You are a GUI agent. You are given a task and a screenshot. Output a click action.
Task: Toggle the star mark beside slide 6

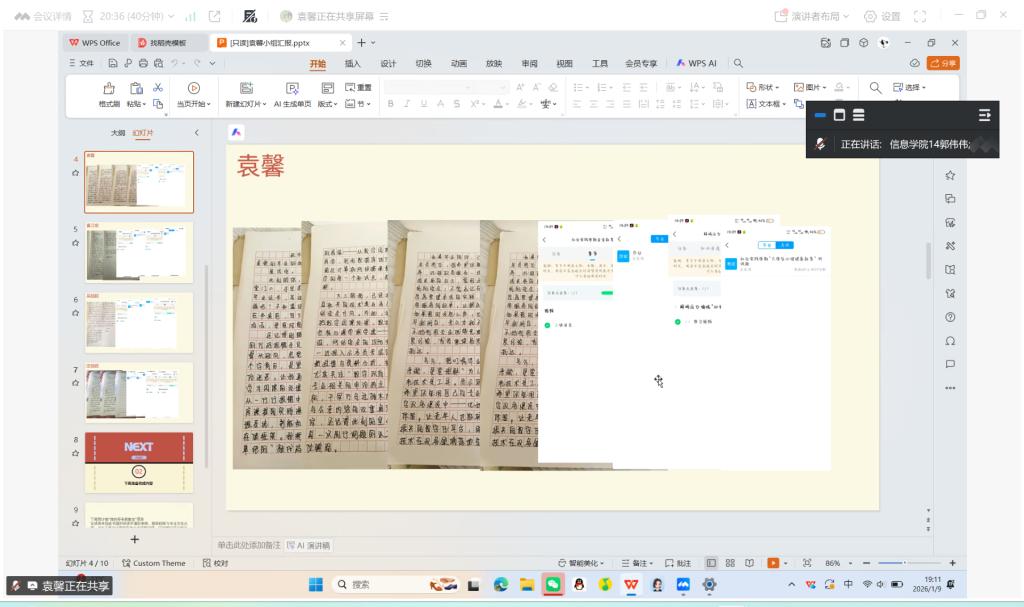75,312
